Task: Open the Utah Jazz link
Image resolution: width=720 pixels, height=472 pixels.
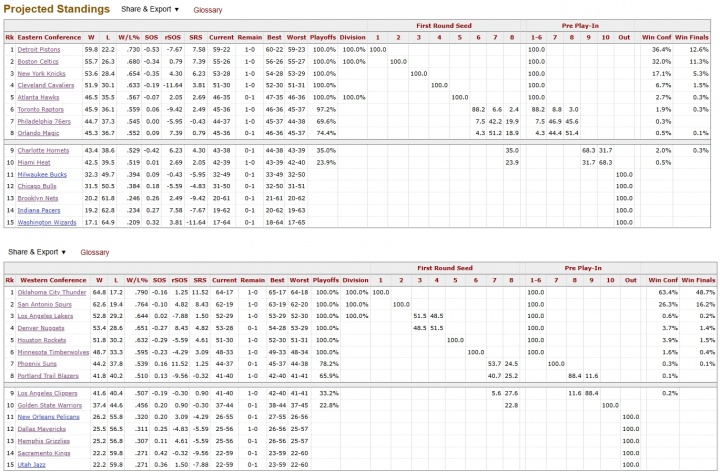Action: 32,465
